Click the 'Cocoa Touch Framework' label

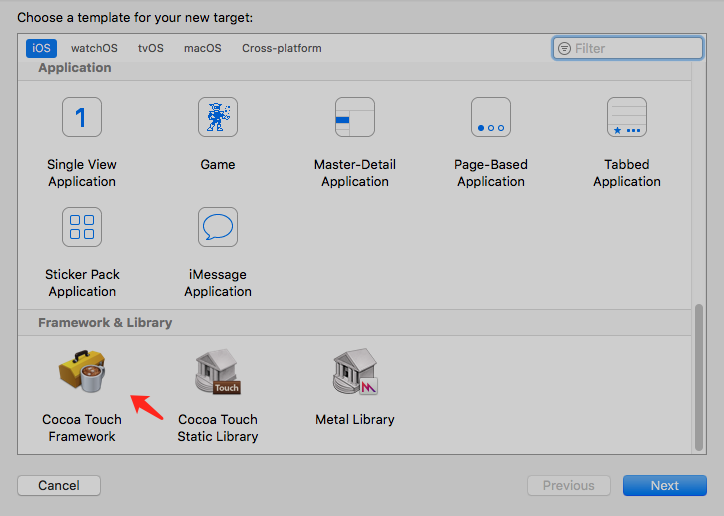82,428
